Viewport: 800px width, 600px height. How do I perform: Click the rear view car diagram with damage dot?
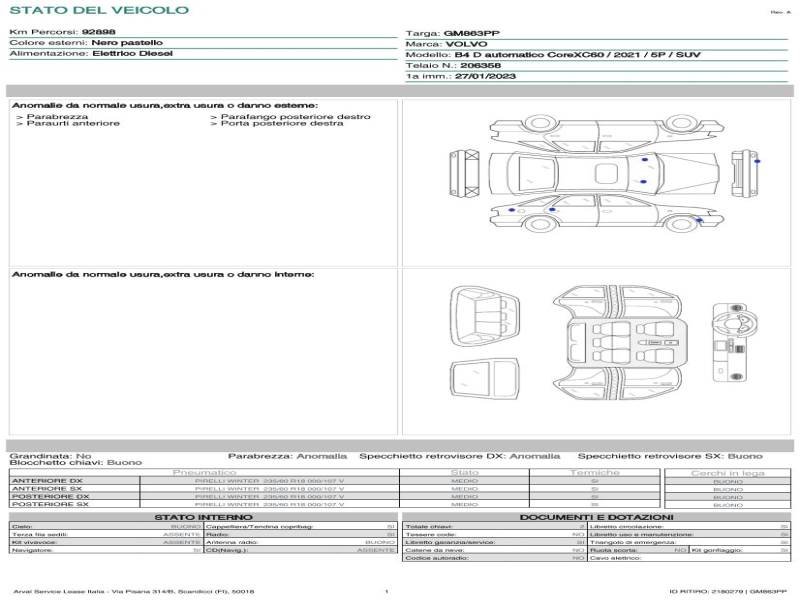(742, 173)
